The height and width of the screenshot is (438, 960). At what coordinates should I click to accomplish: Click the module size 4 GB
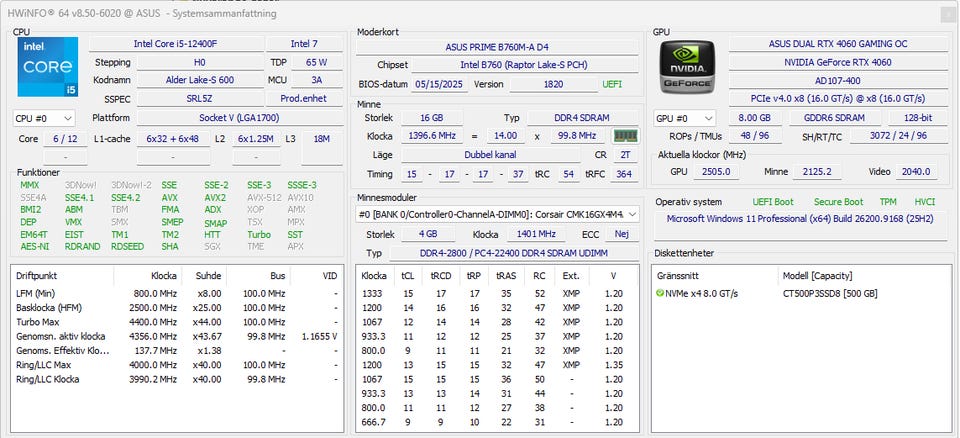428,234
